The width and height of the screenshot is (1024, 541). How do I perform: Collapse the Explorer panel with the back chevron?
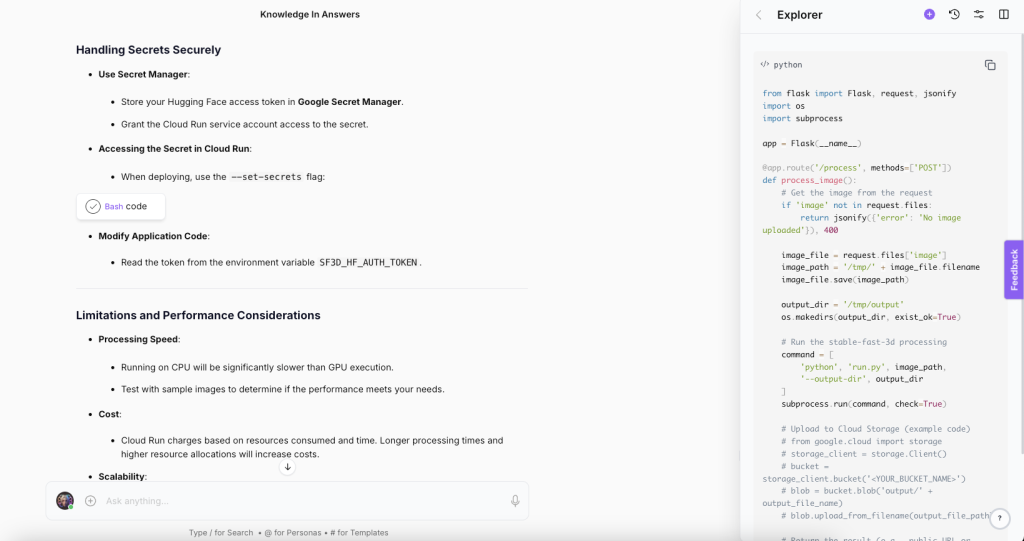pyautogui.click(x=758, y=15)
